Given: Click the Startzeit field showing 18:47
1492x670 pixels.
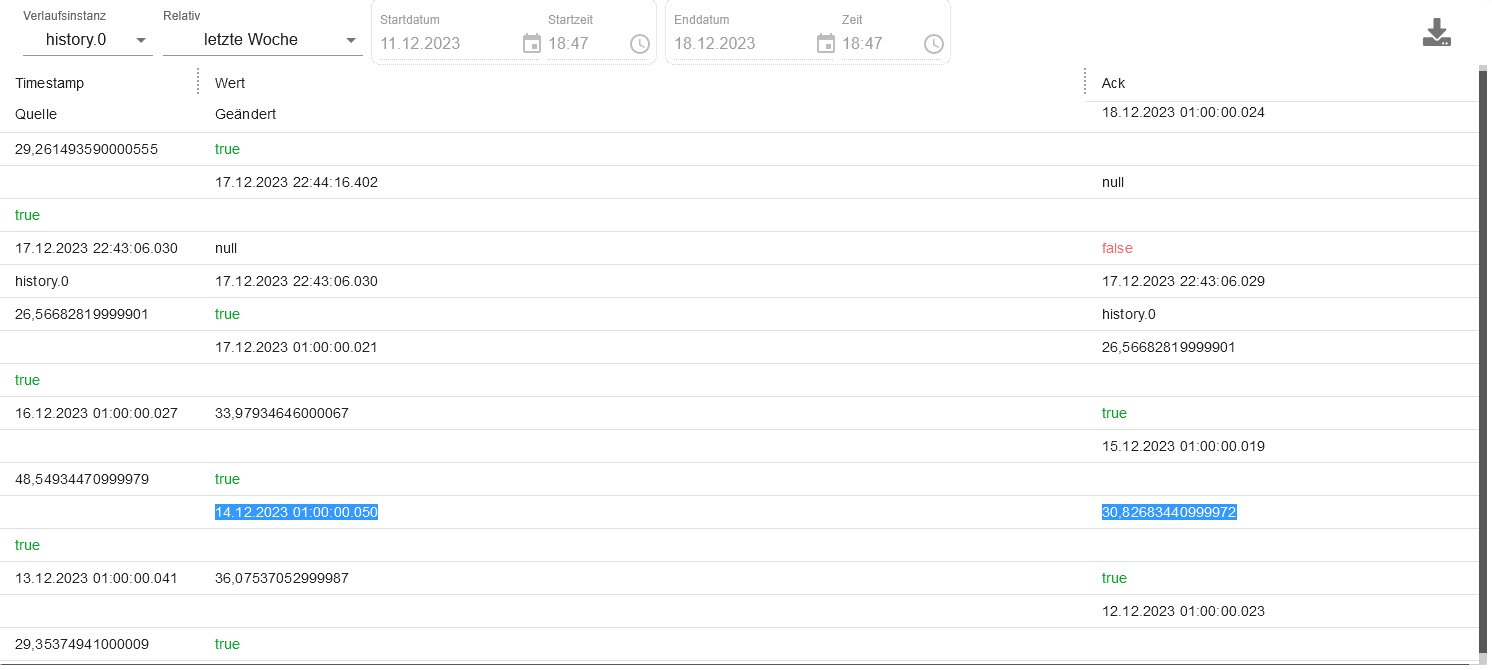Looking at the screenshot, I should point(585,43).
